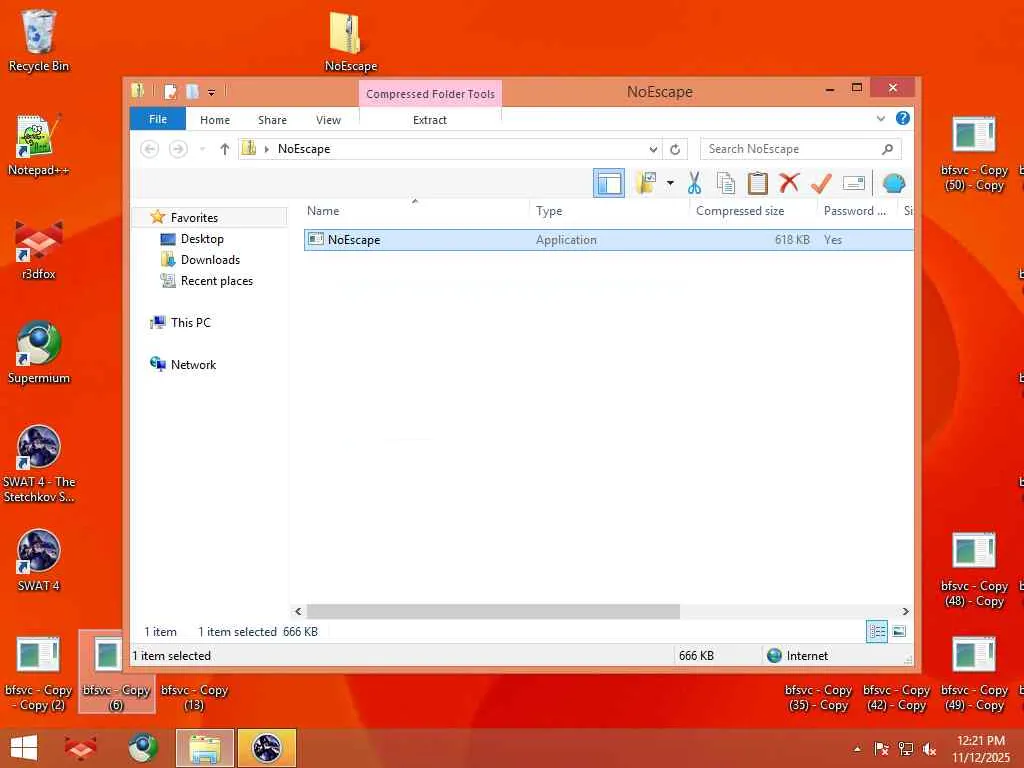The image size is (1024, 768).
Task: Click the File Explorer taskbar button
Action: tap(204, 748)
